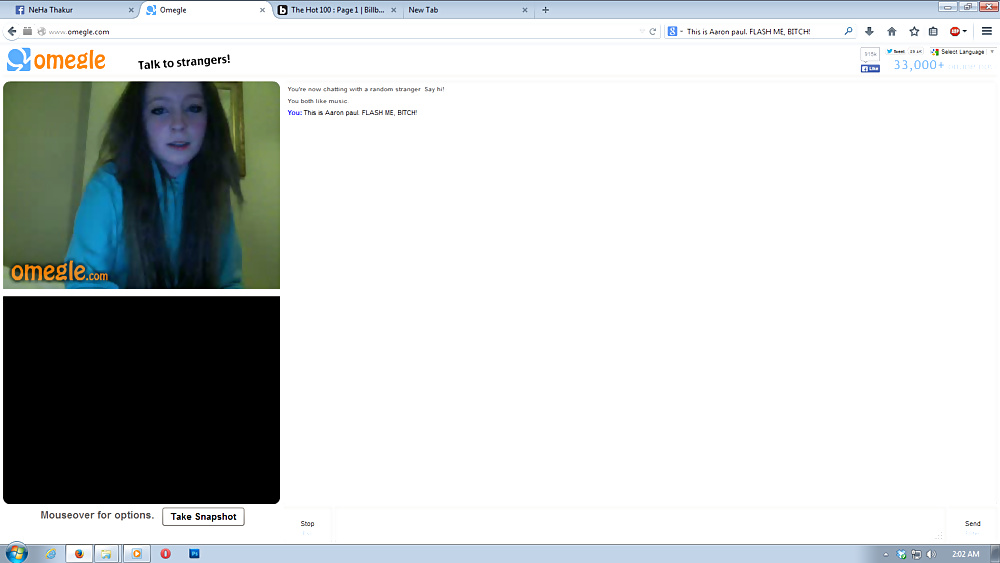
Task: Click the Firefox taskbar icon
Action: [x=79, y=553]
